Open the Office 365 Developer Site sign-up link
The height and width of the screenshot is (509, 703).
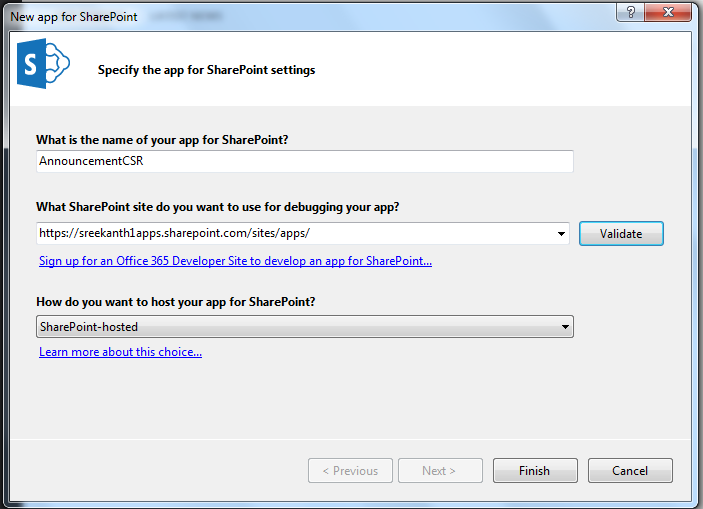pos(235,261)
